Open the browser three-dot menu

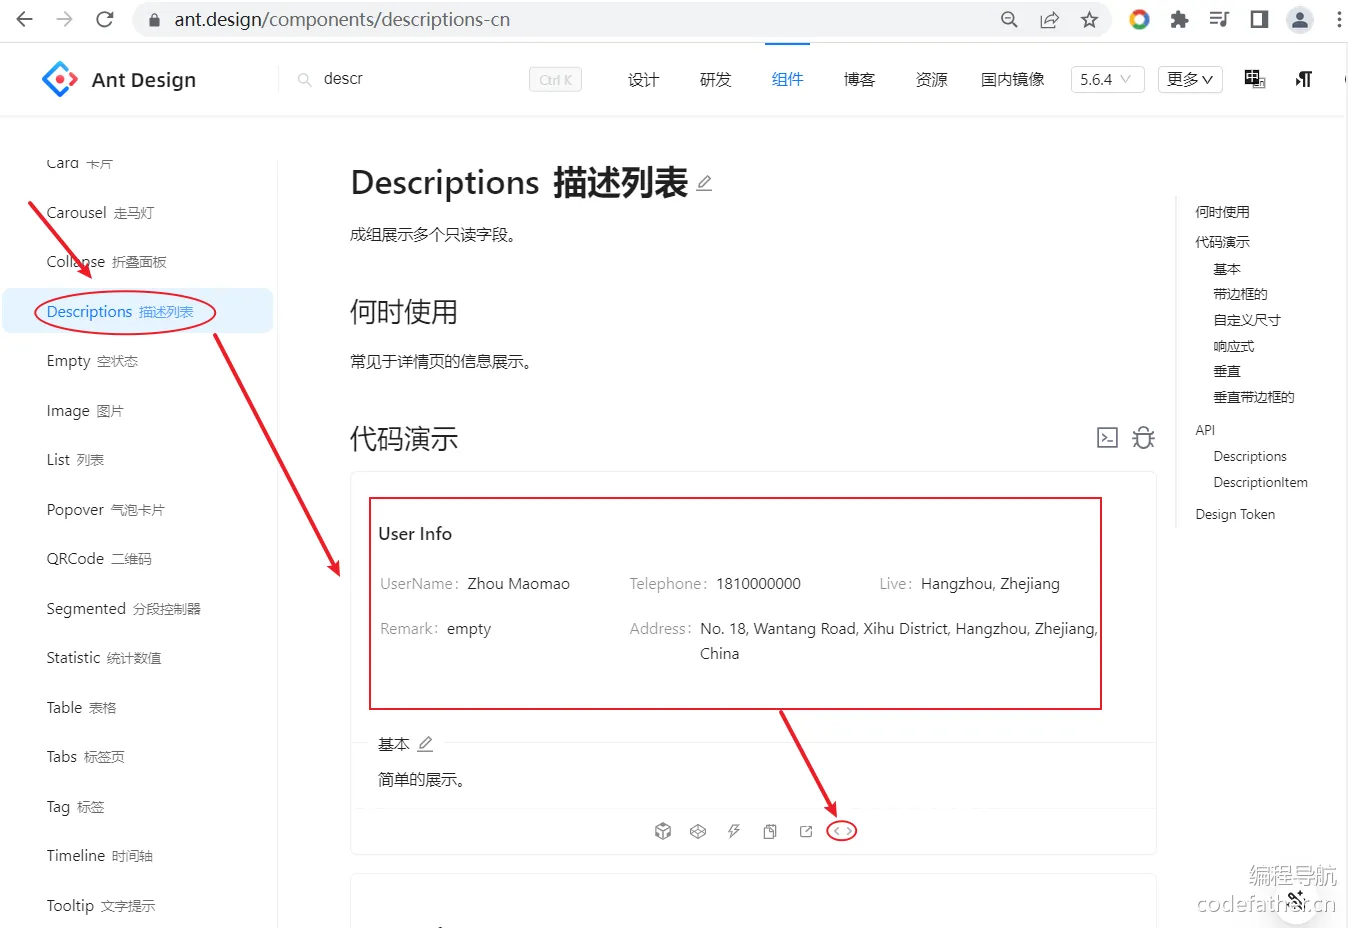click(1338, 20)
